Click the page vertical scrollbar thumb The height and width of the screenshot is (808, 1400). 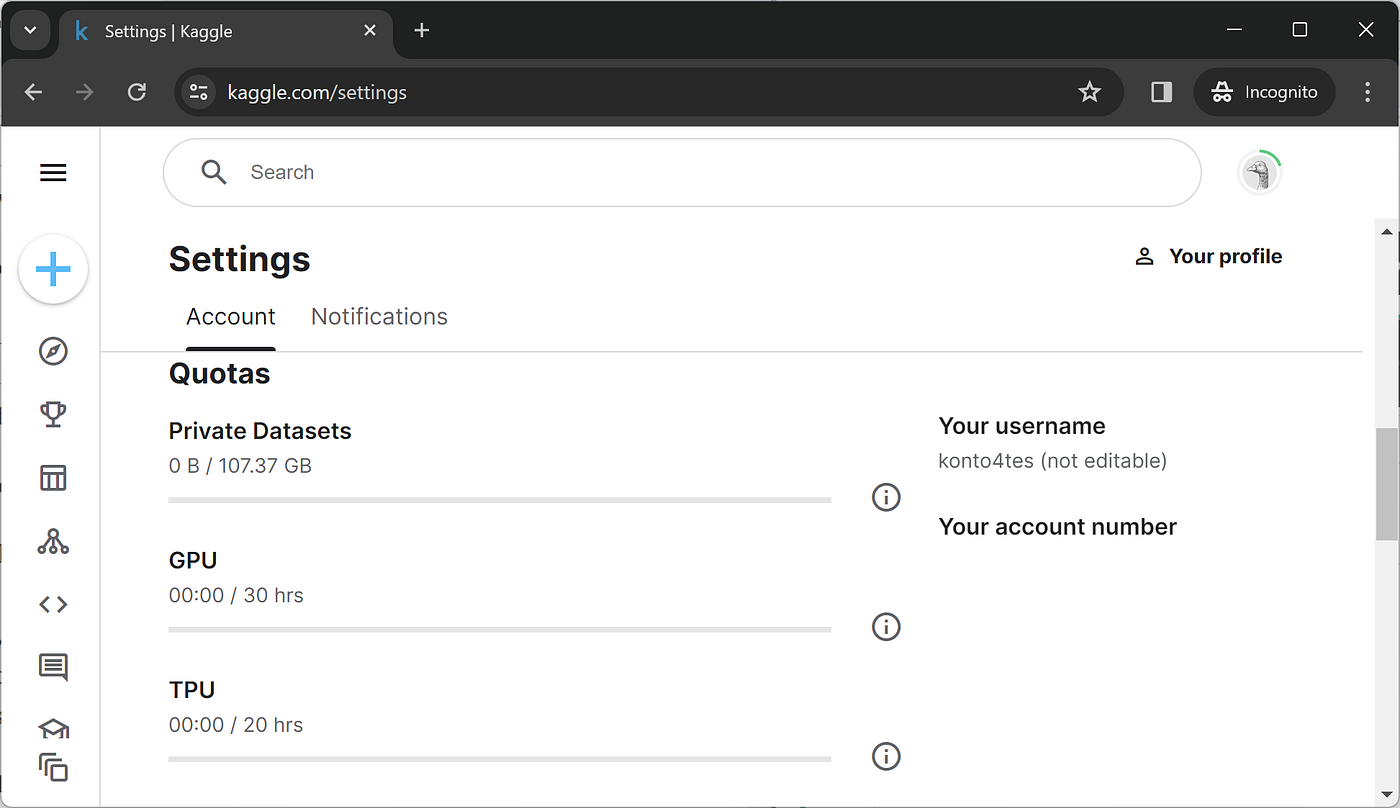pyautogui.click(x=1387, y=485)
